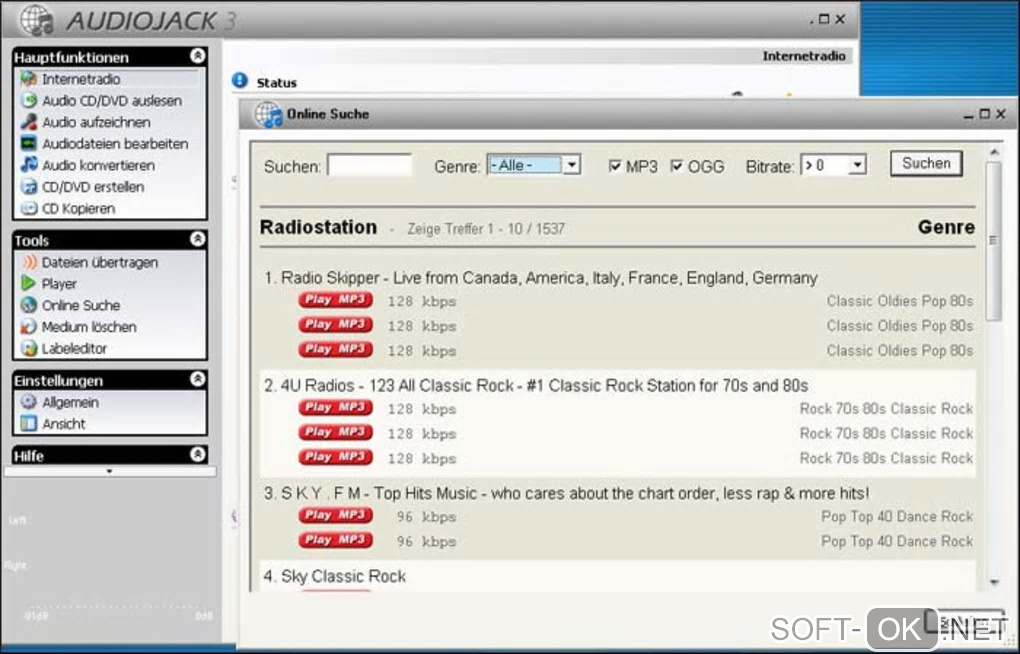
Task: Toggle the OGG checkbox
Action: click(x=677, y=167)
